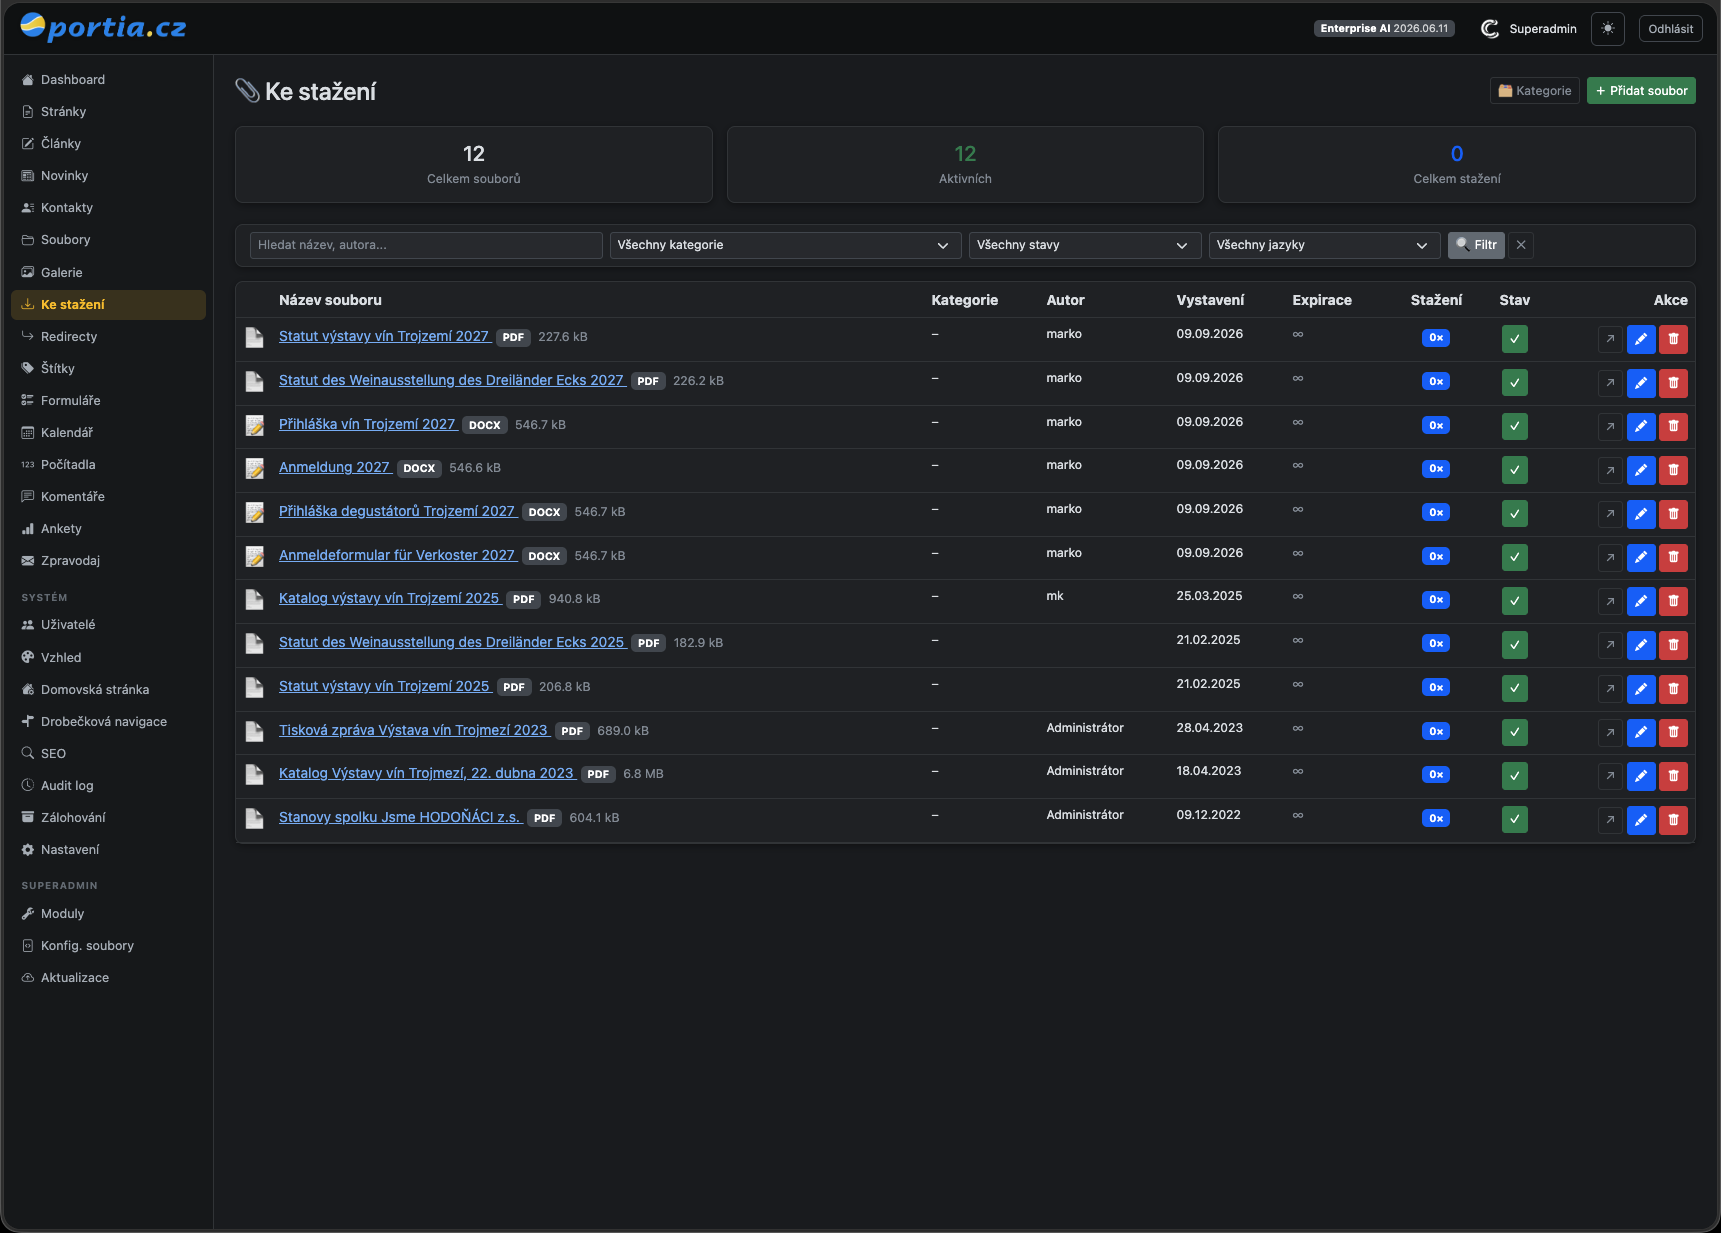Open Zálohování in the sidebar
The image size is (1721, 1233).
click(108, 817)
